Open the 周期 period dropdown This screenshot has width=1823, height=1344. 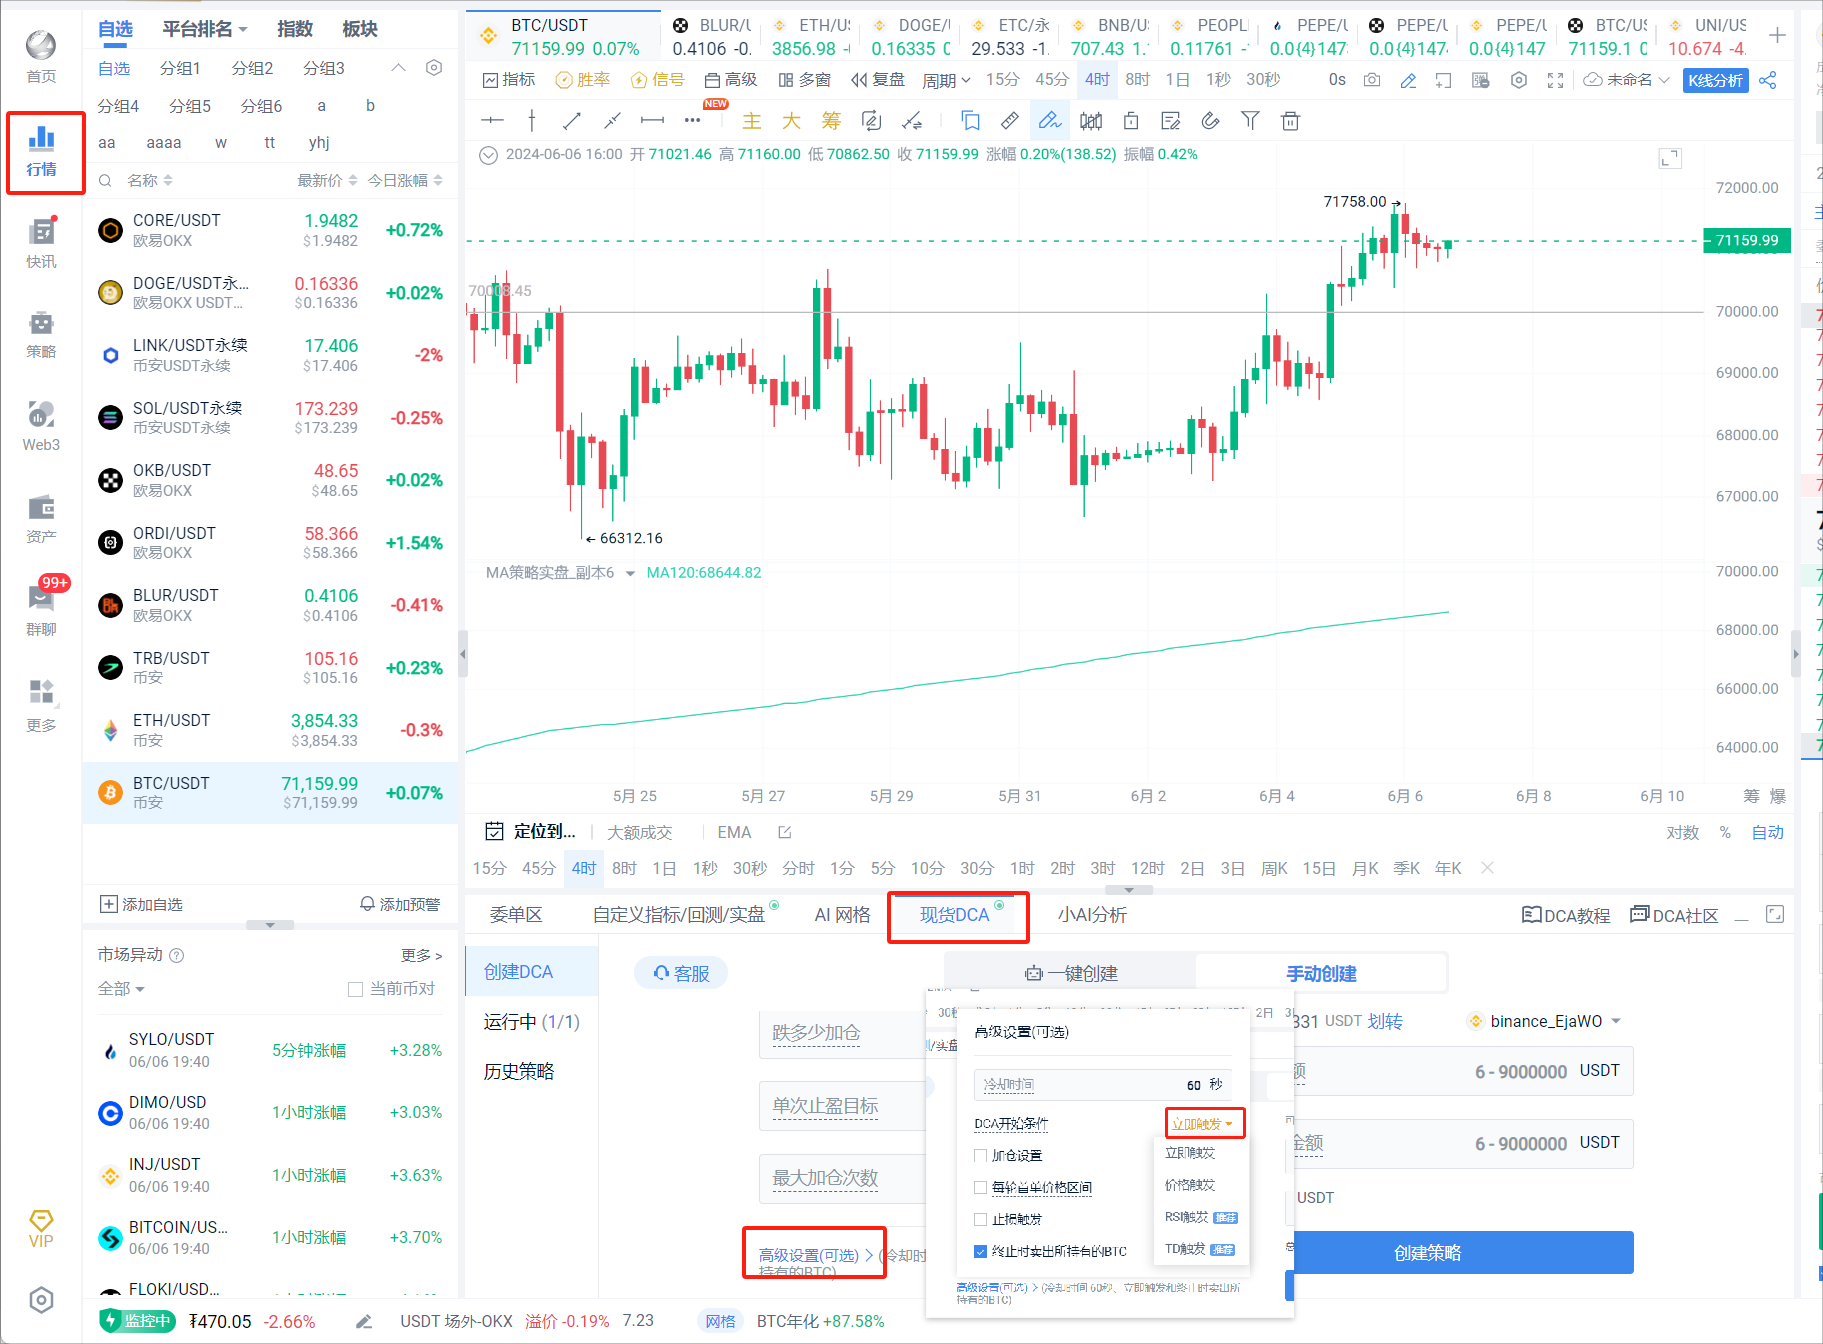pyautogui.click(x=946, y=80)
